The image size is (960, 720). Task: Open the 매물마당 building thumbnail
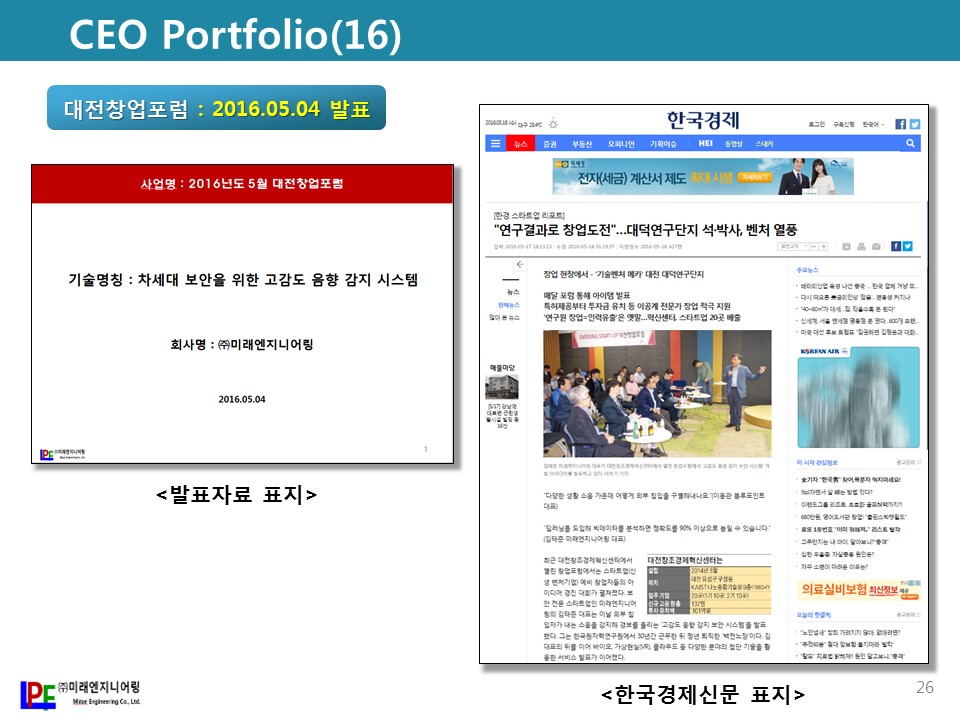(501, 388)
